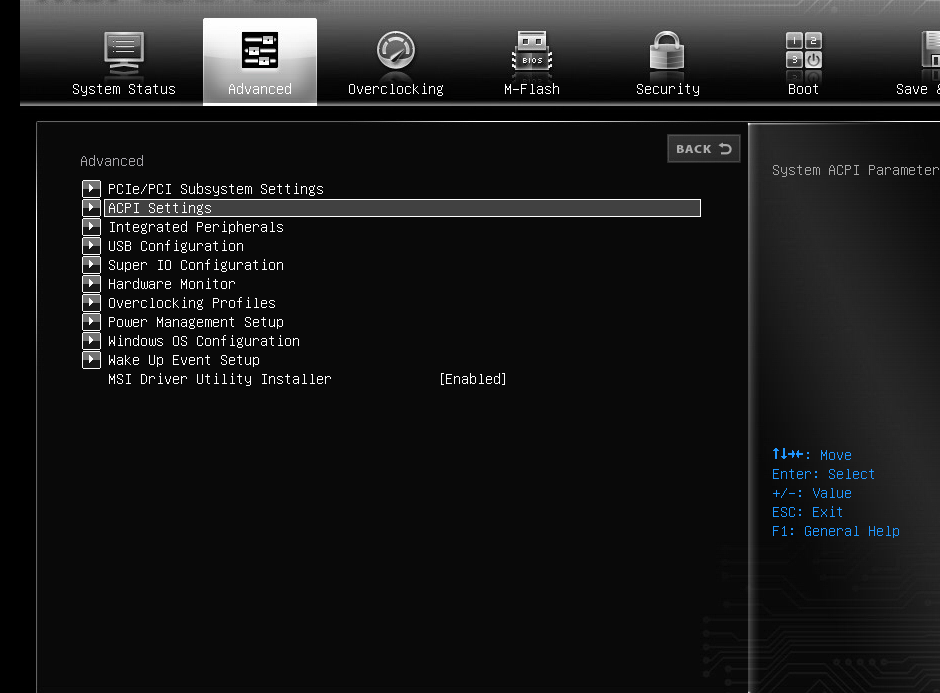The image size is (940, 693).
Task: Click the Enter: Select hint
Action: tap(823, 474)
